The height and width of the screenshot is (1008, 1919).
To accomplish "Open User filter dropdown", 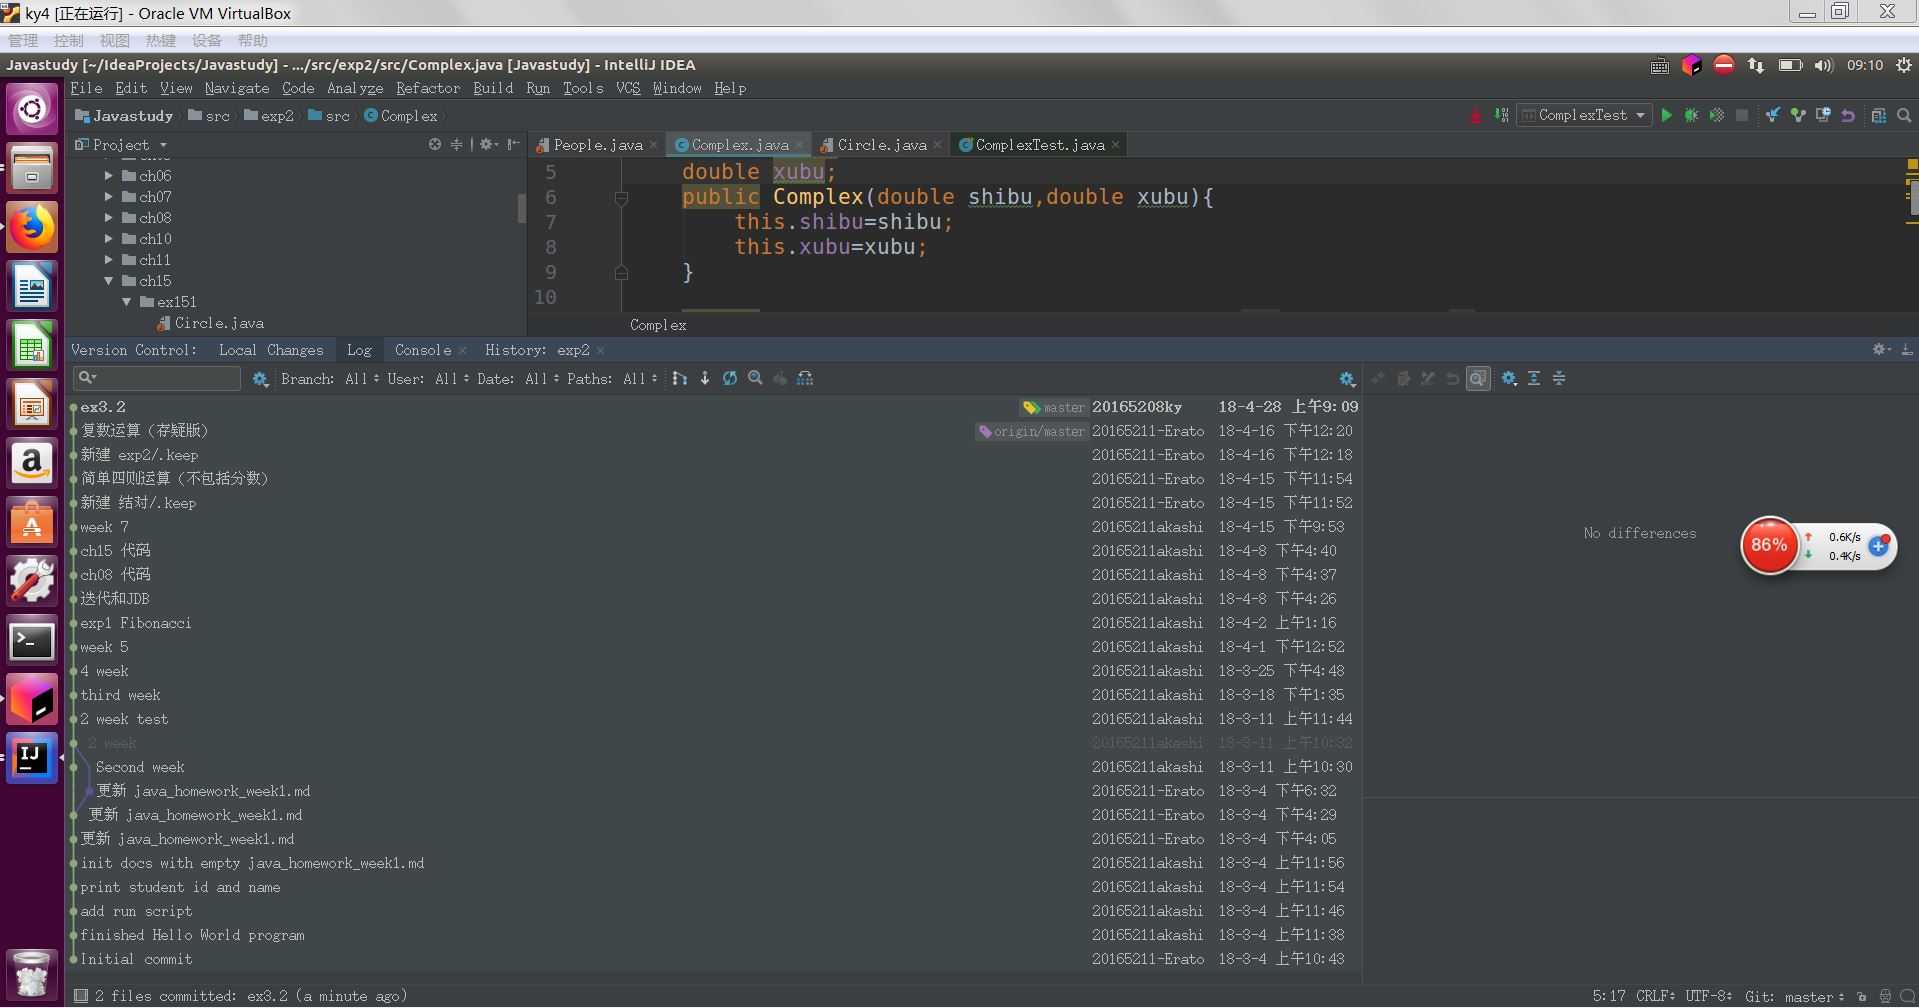I will [x=428, y=379].
